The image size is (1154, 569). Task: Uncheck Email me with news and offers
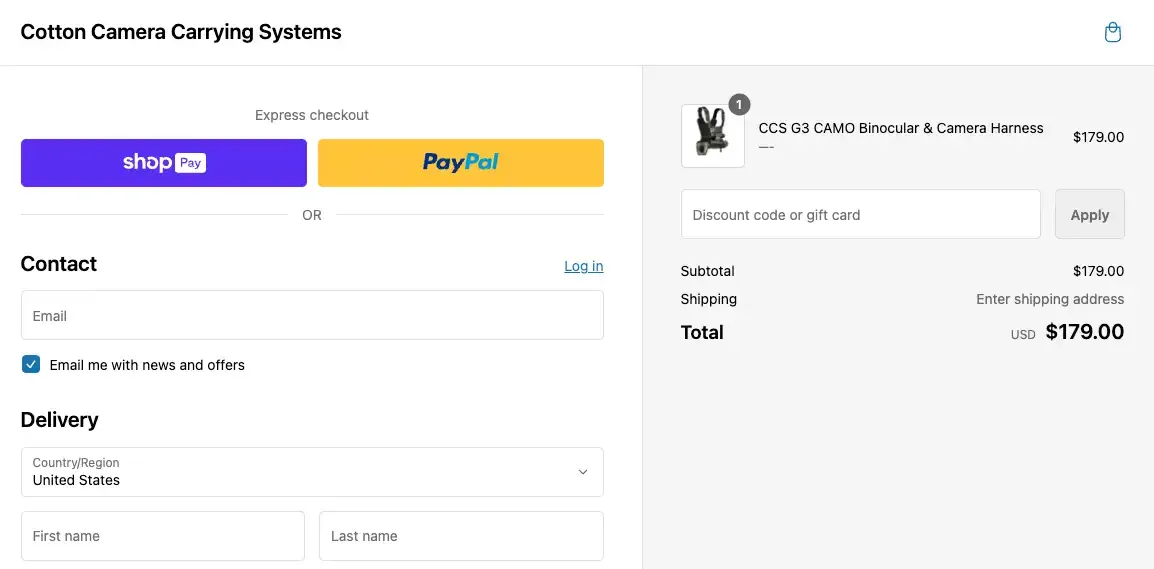click(31, 364)
